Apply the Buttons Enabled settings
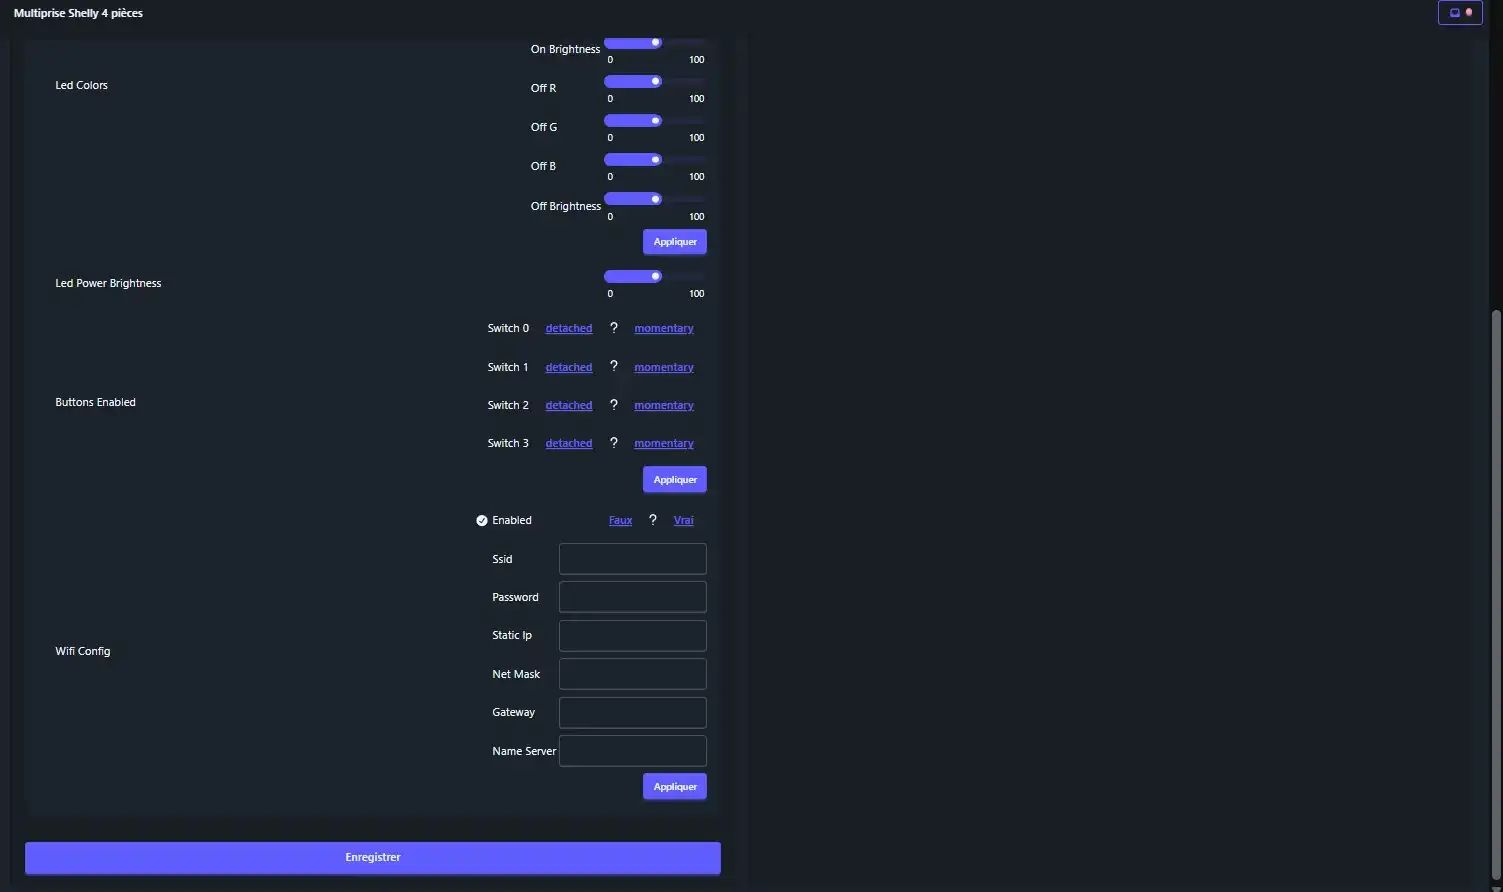Image resolution: width=1503 pixels, height=892 pixels. click(x=674, y=480)
